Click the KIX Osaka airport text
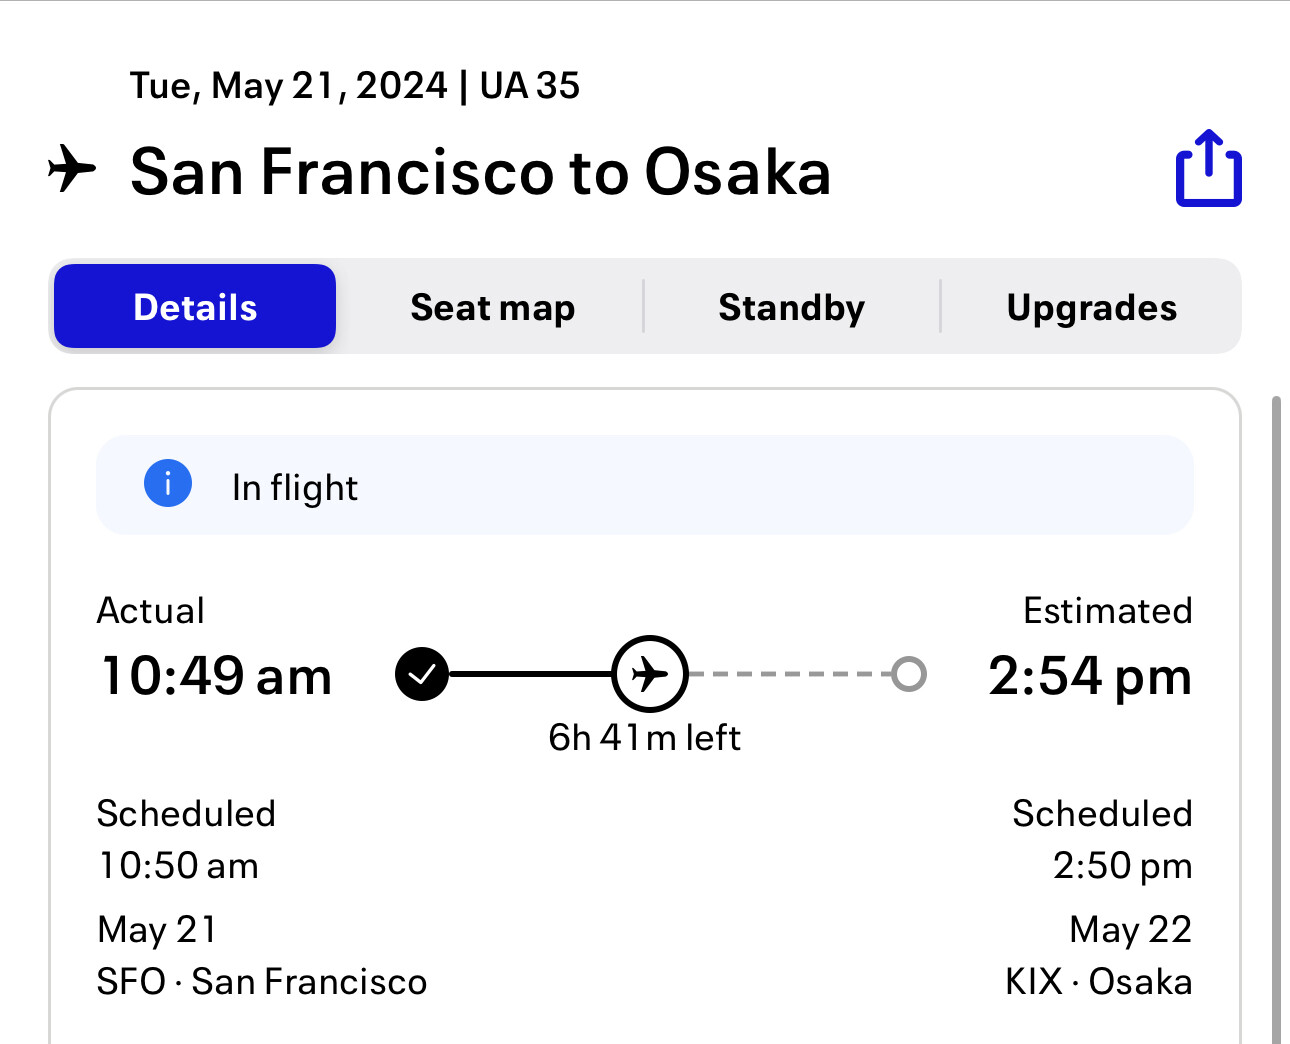 click(x=1098, y=982)
